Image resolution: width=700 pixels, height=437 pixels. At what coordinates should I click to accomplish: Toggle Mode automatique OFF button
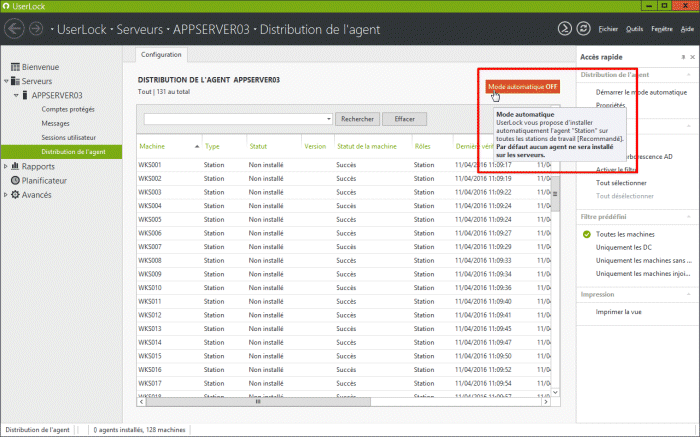pos(522,87)
